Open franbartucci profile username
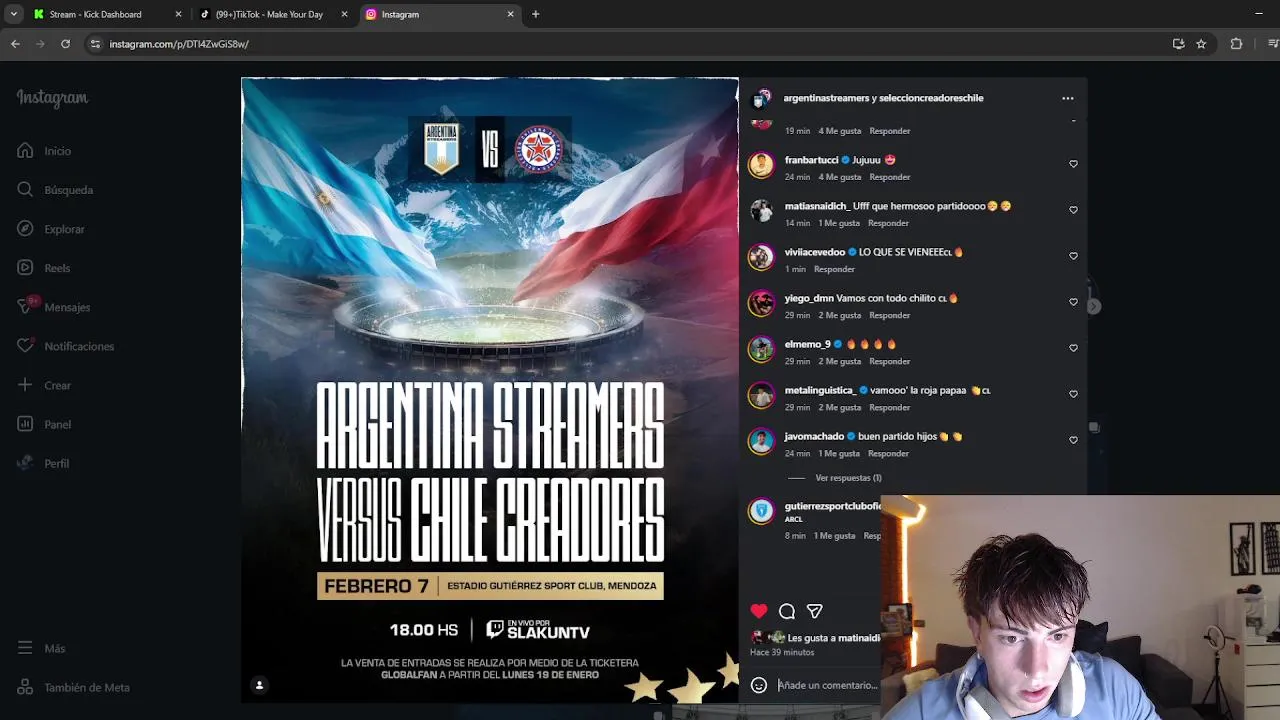1280x720 pixels. click(811, 160)
